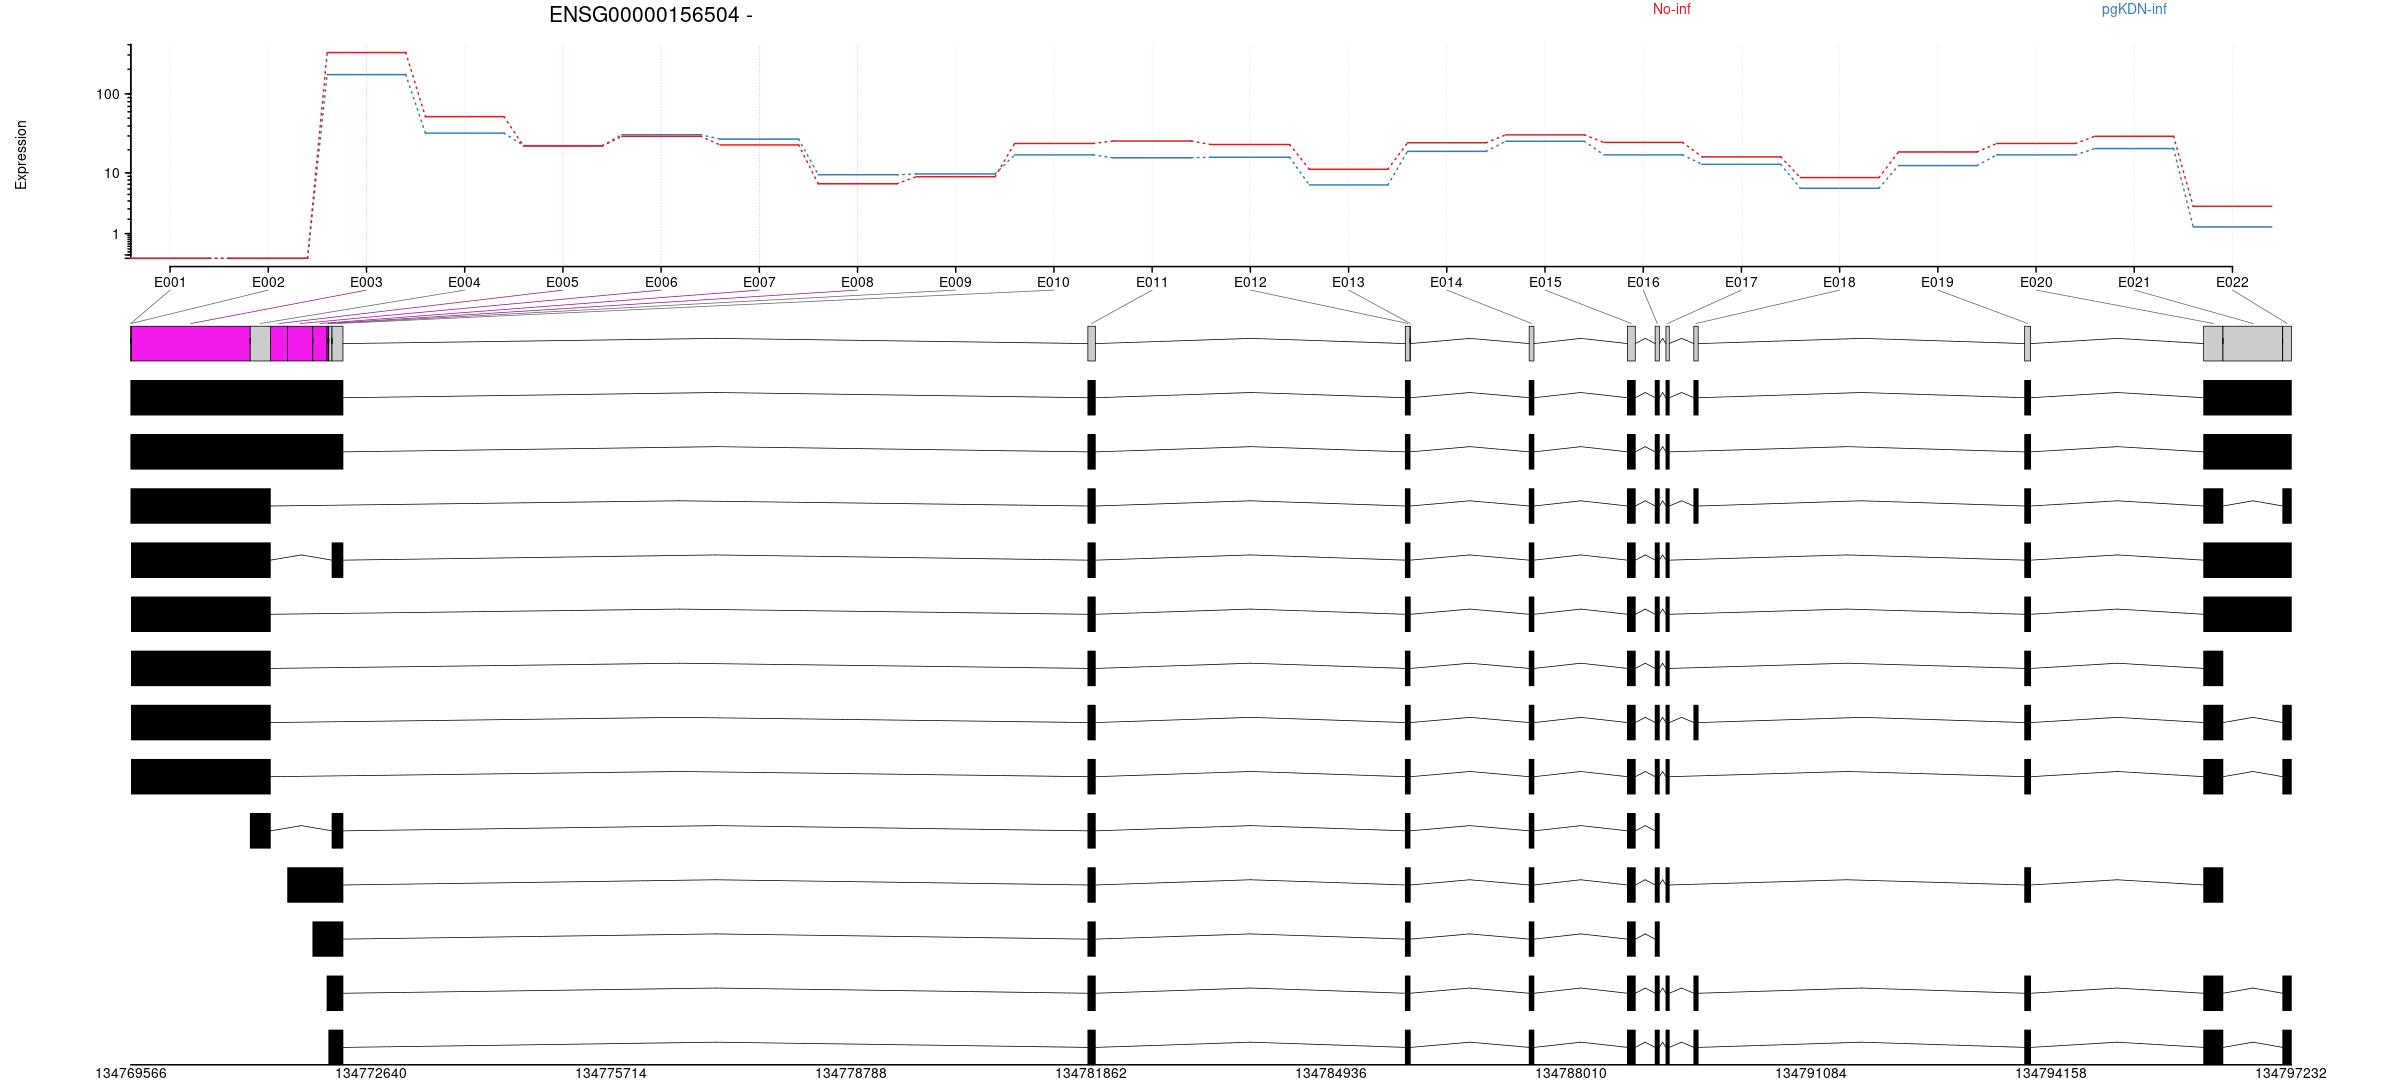Click genomic coordinate 134778788
The width and height of the screenshot is (2400, 1090).
pyautogui.click(x=851, y=1074)
